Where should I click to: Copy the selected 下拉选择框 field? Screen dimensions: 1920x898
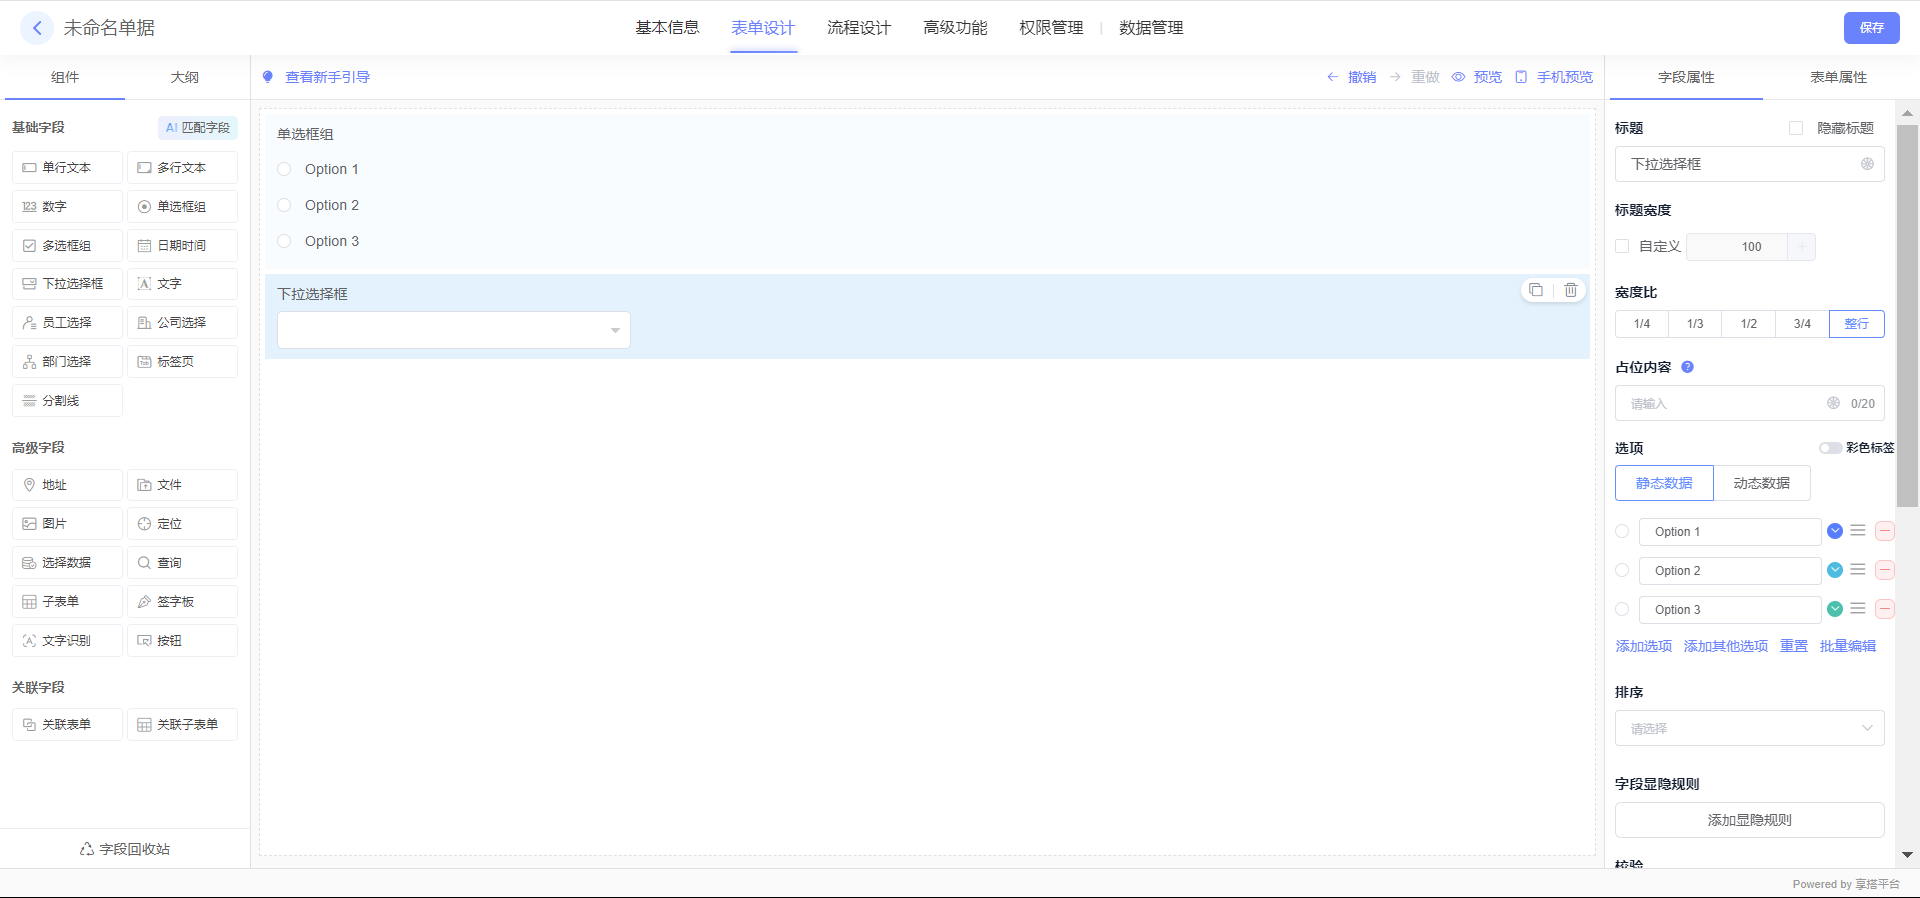pos(1536,290)
